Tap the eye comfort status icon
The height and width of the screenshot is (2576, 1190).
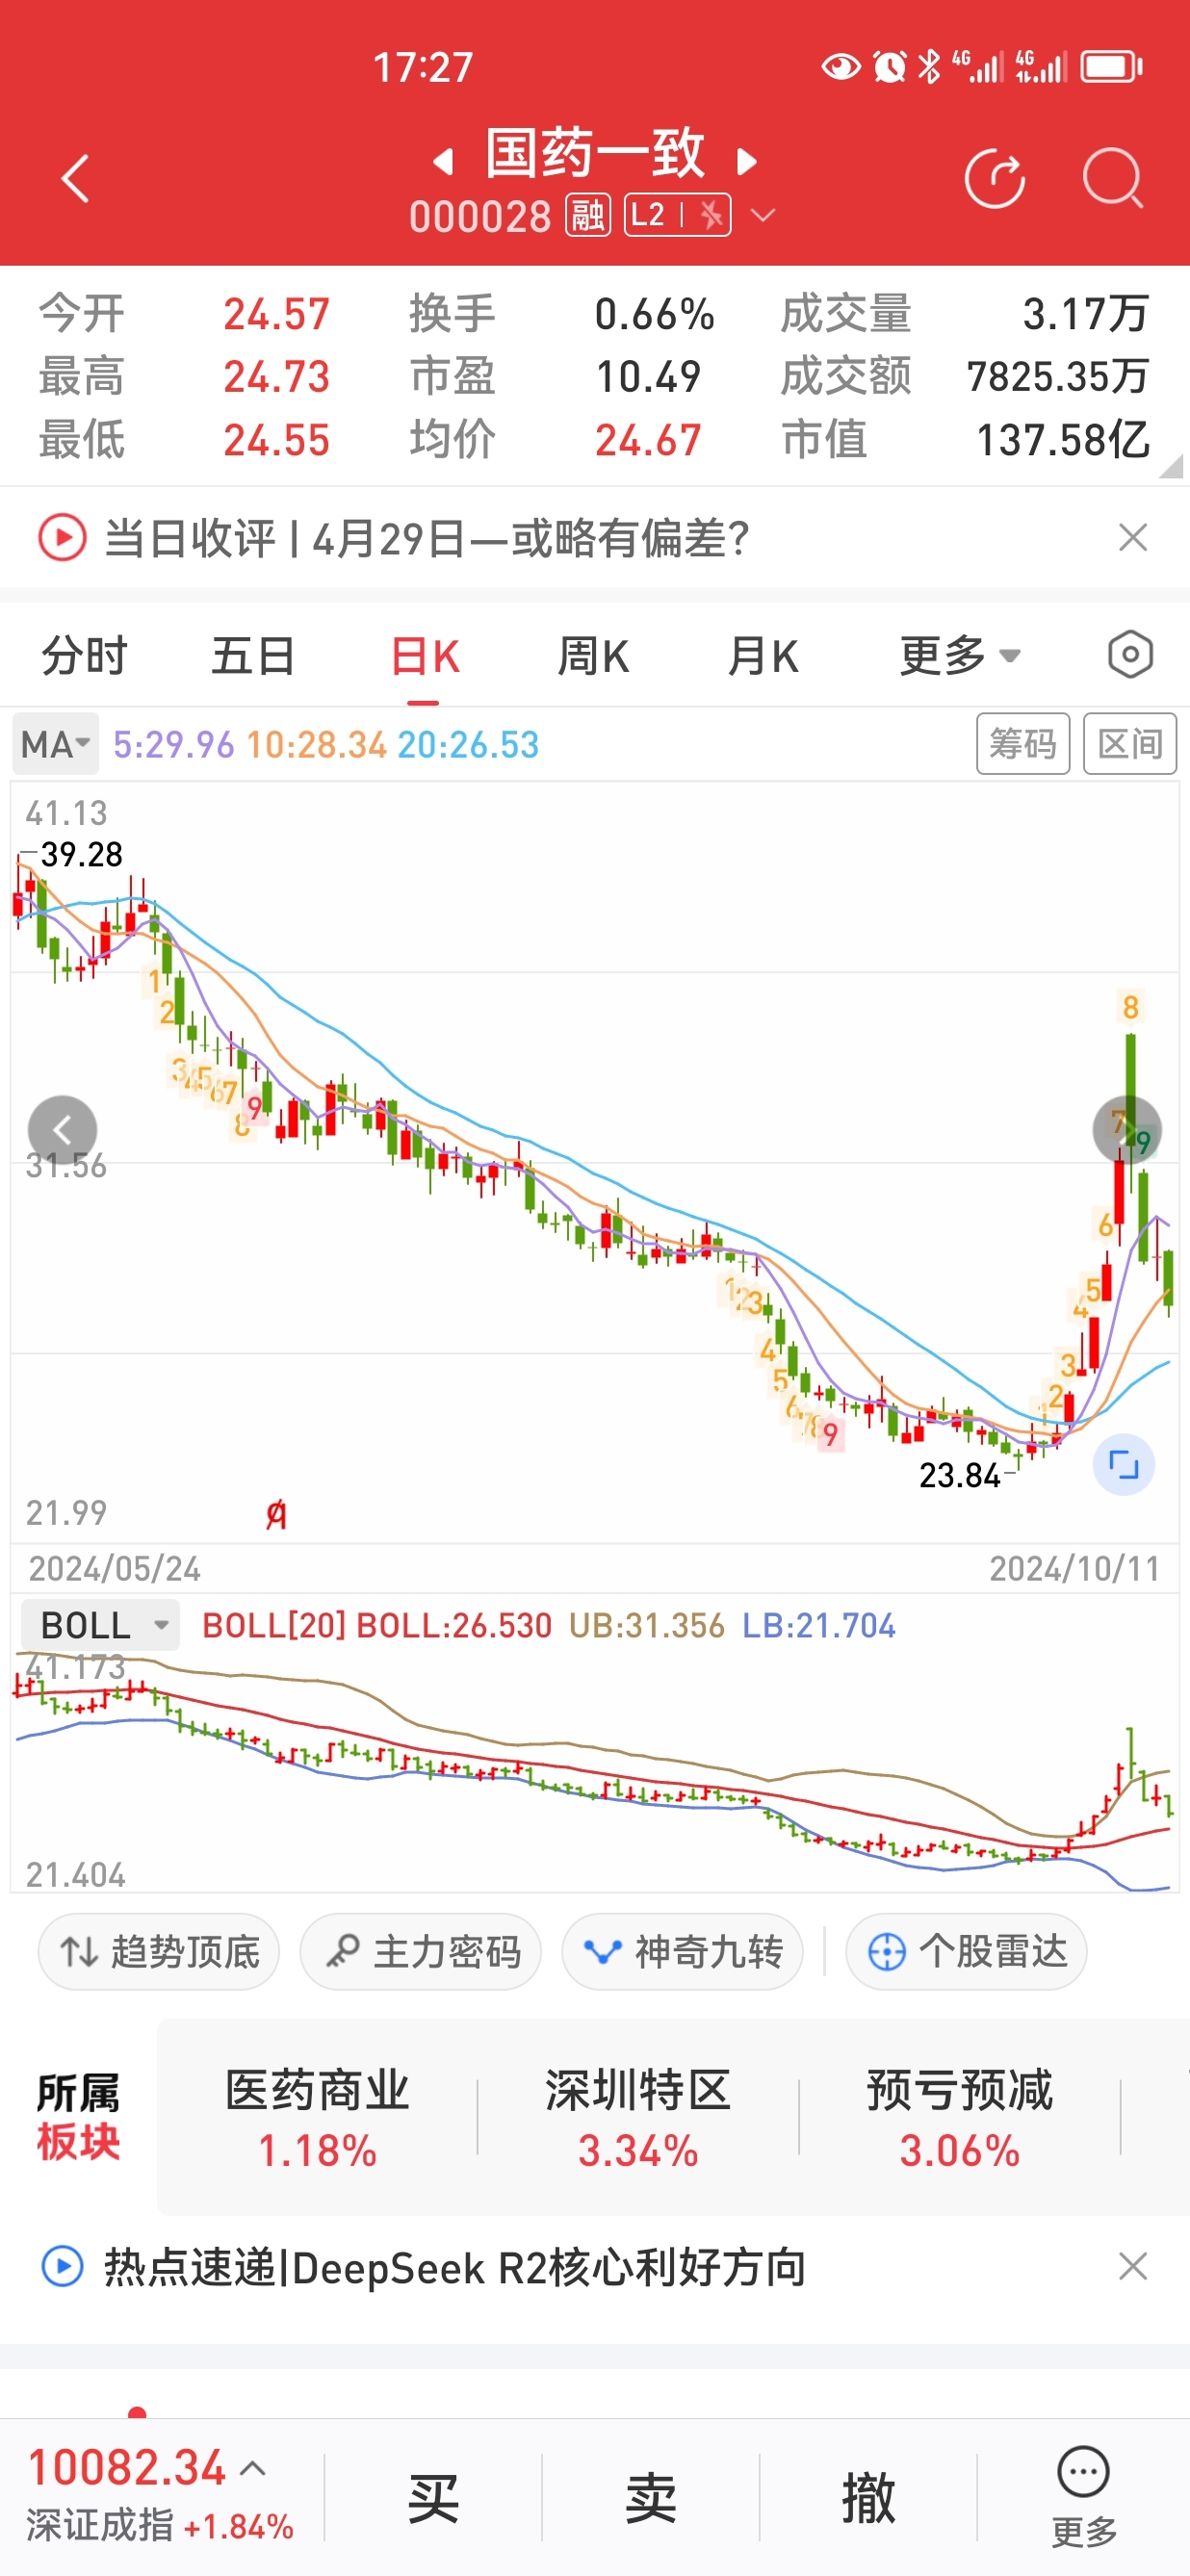click(x=841, y=67)
